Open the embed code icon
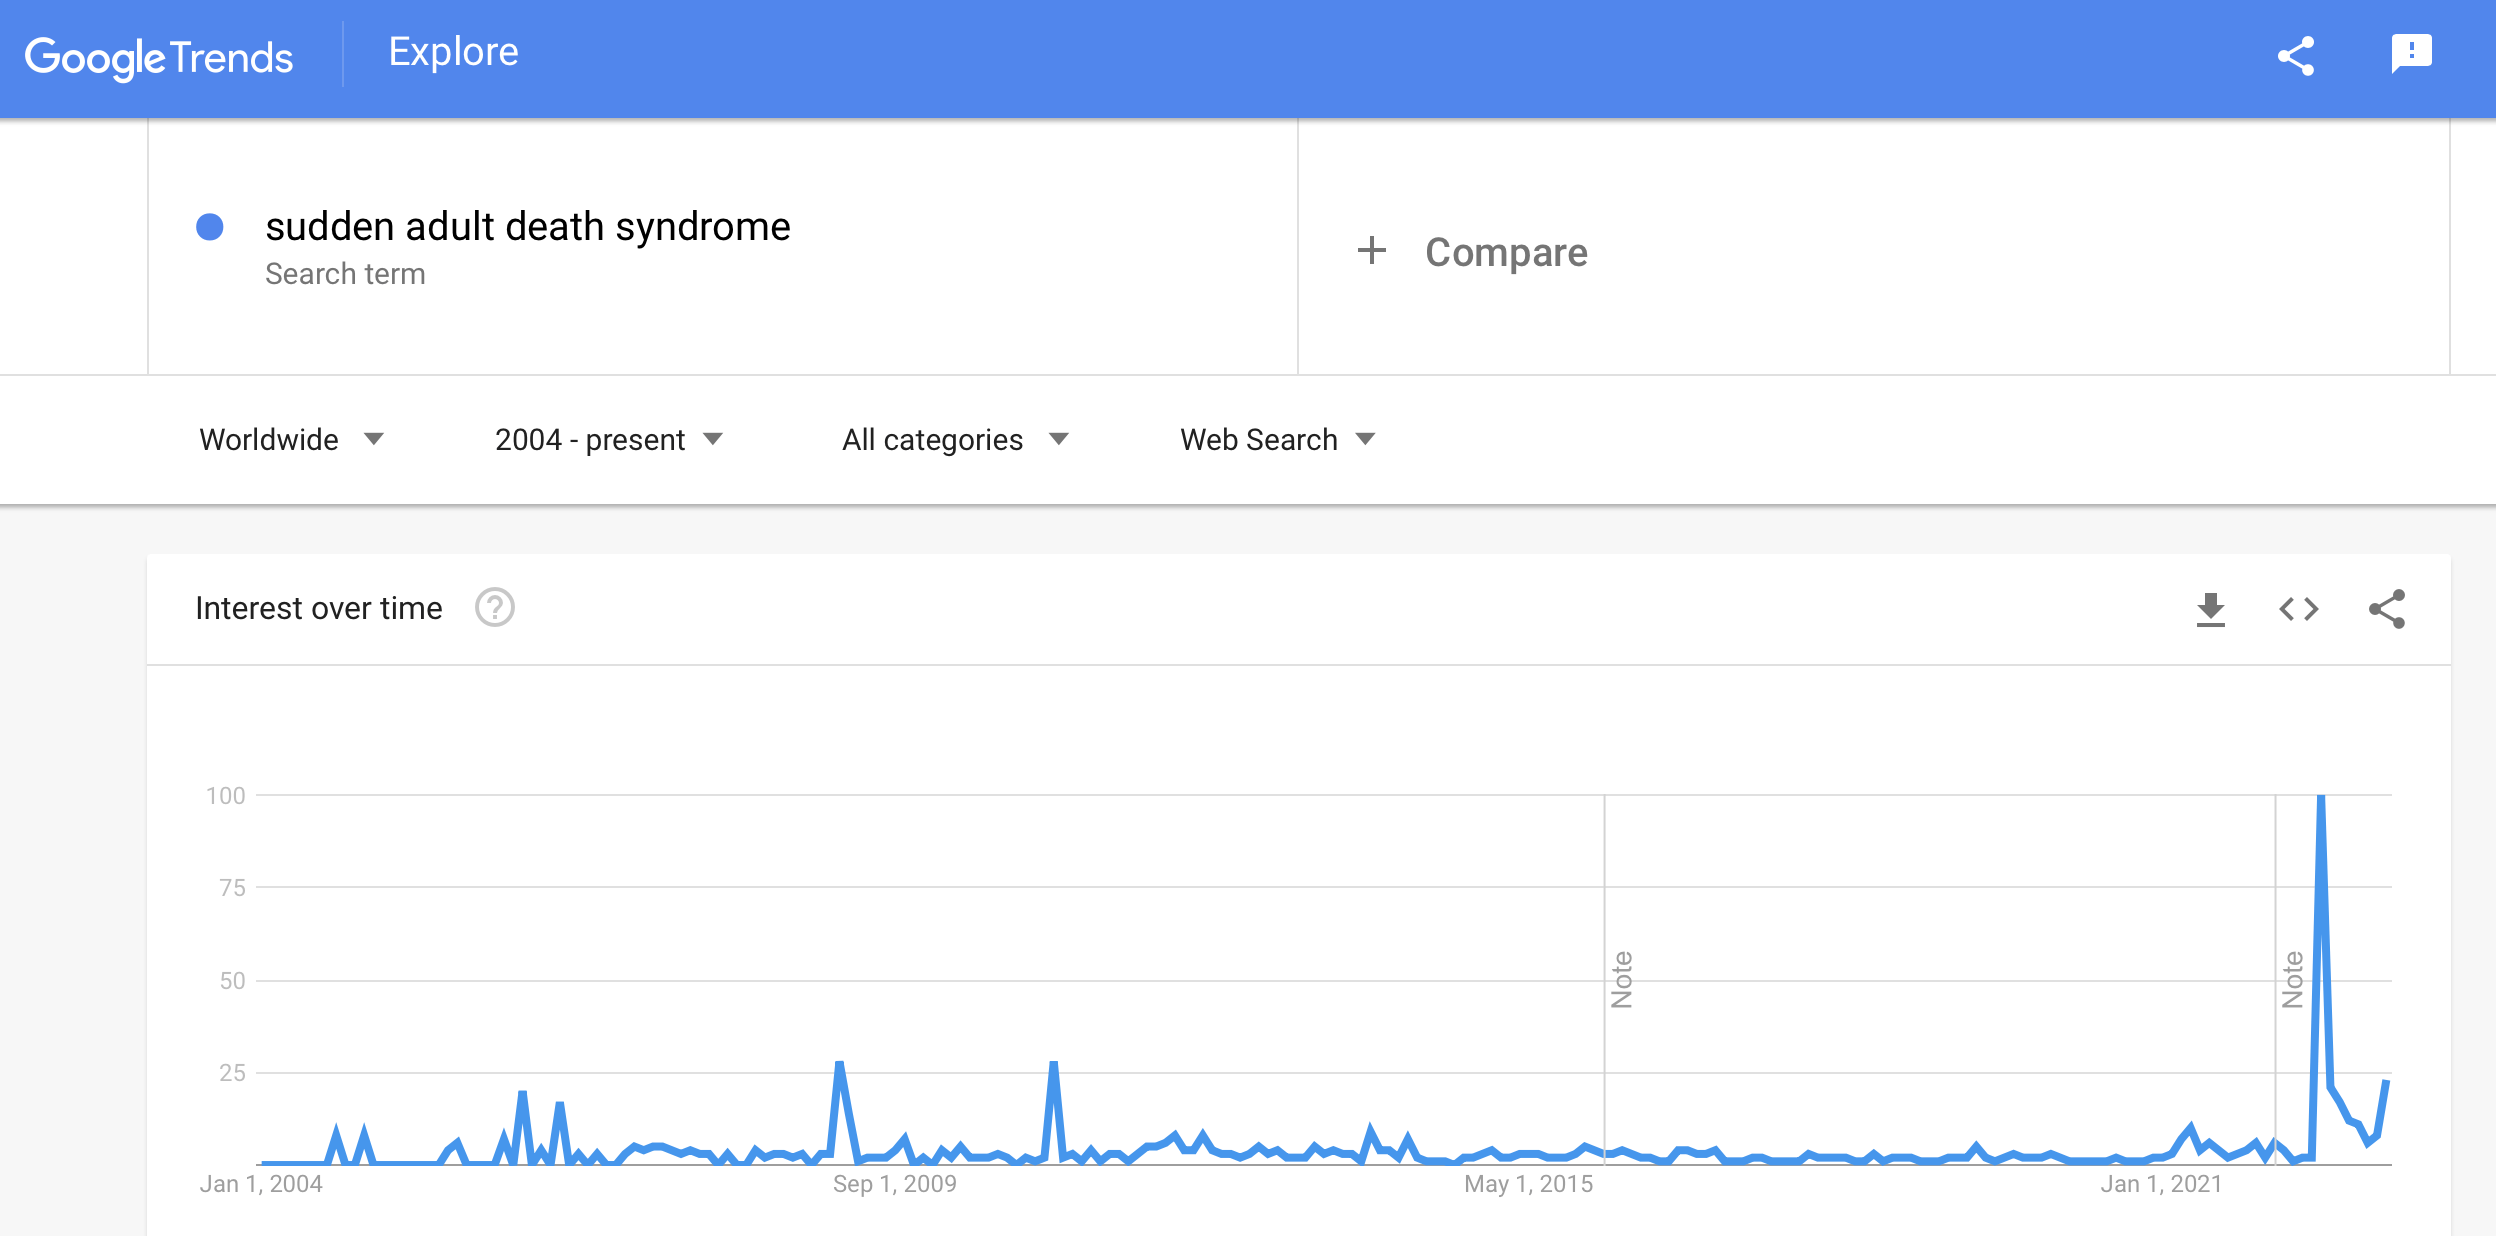 2299,609
